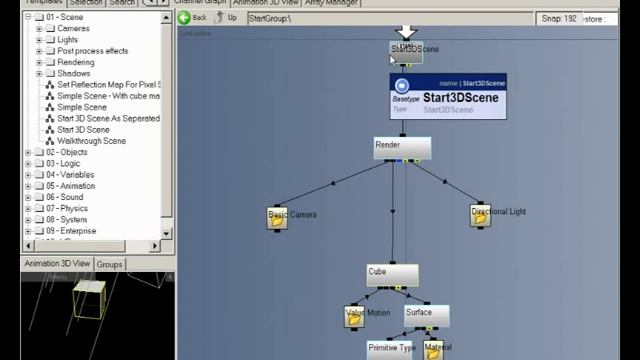Expand the Lights tree node
Screen dimensions: 640x360
39,40
